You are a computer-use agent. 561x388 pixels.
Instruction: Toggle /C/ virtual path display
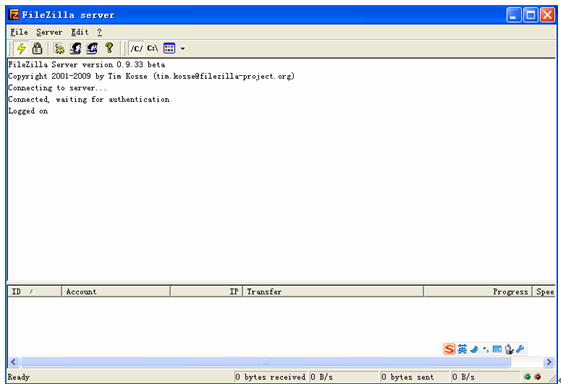point(136,48)
